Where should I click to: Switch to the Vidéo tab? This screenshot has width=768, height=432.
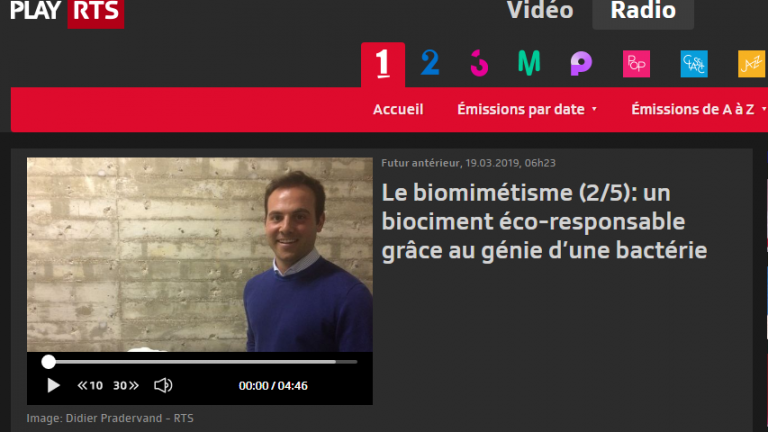pos(540,11)
